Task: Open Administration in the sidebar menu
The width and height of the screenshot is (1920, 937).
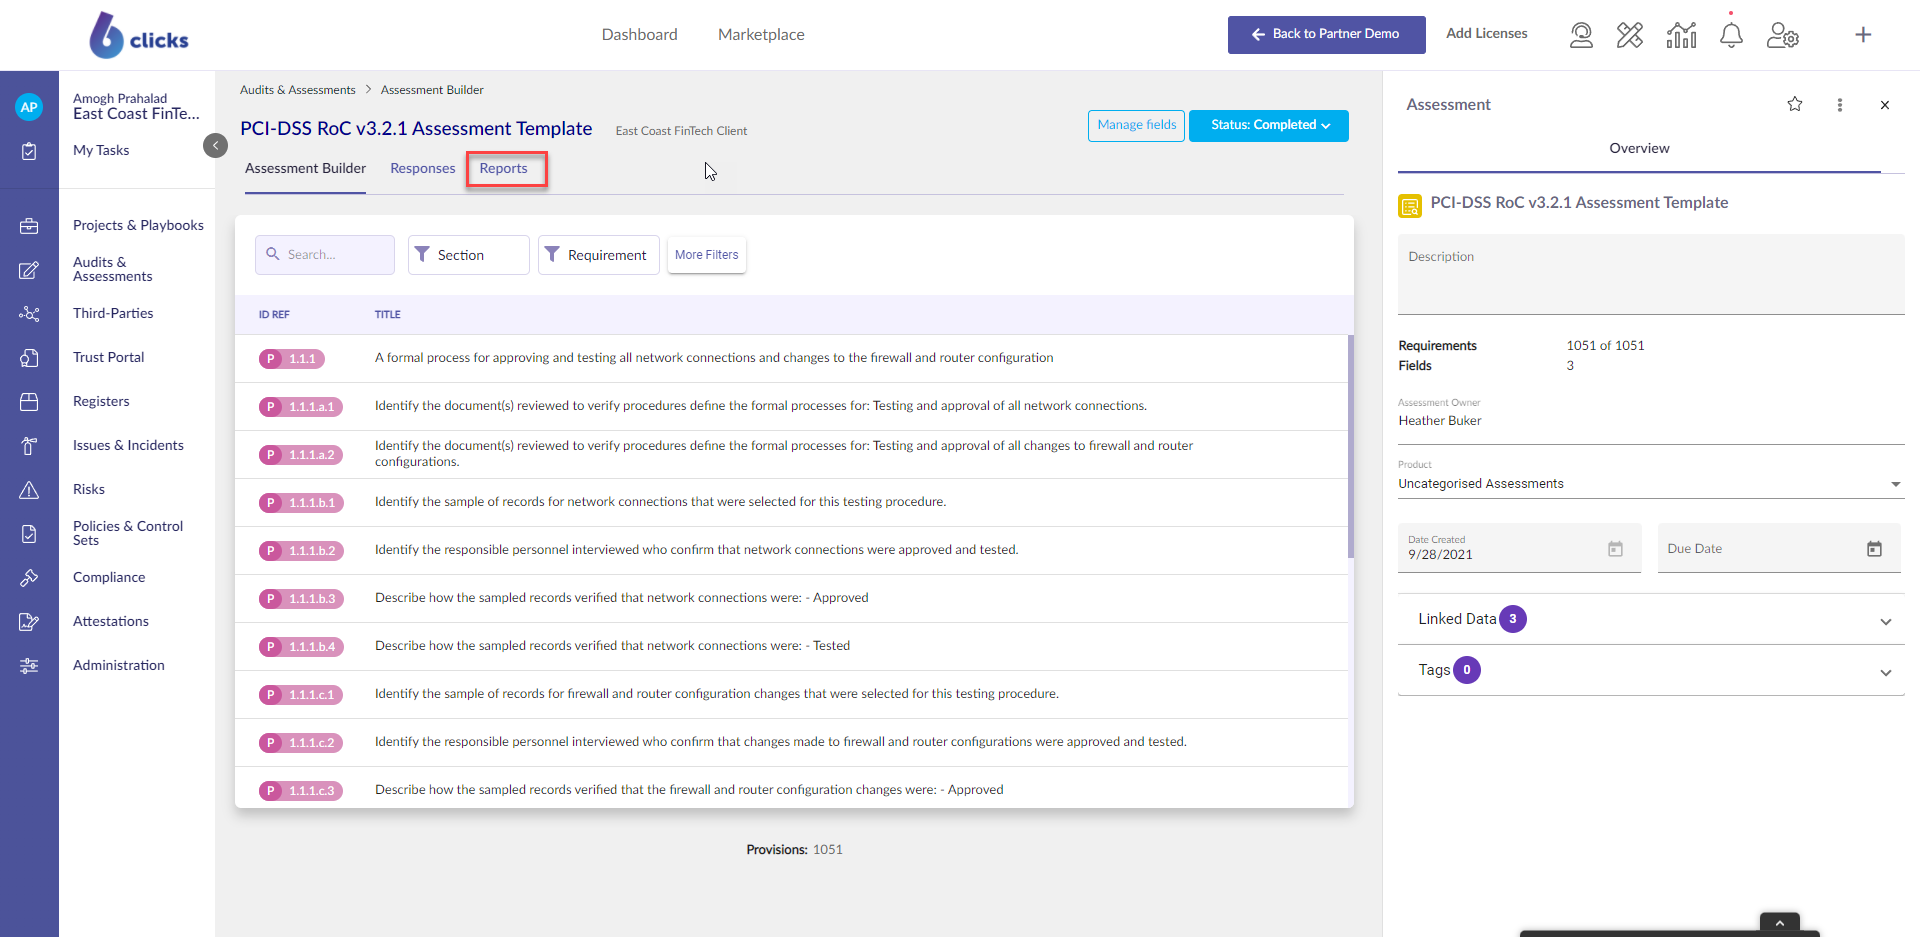Action: click(119, 666)
